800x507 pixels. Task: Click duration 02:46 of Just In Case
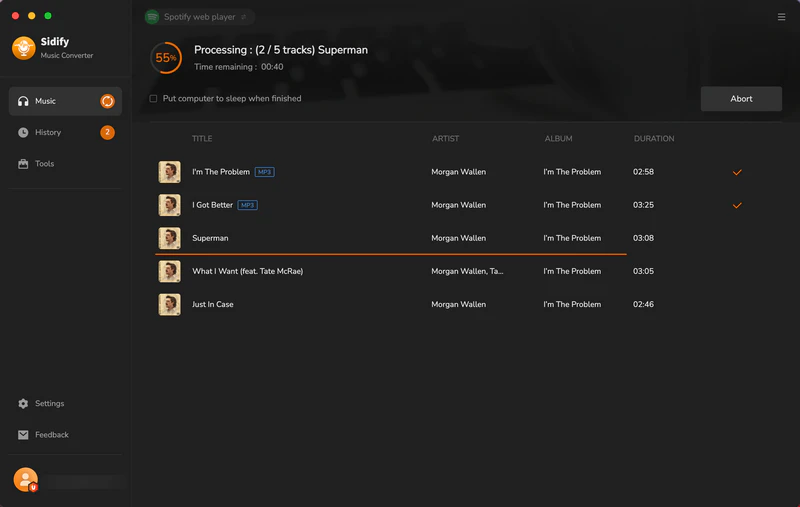point(643,305)
